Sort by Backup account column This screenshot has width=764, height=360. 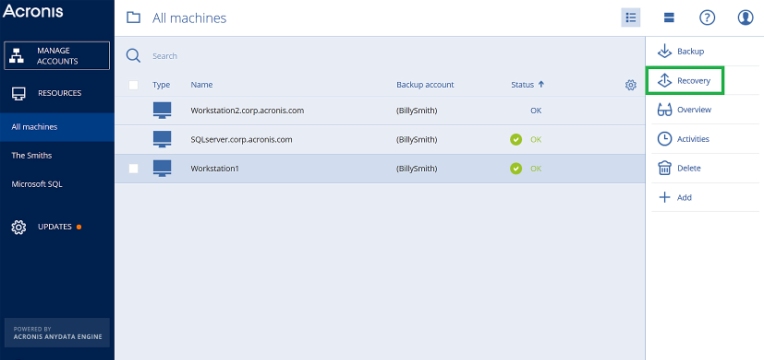click(x=425, y=85)
